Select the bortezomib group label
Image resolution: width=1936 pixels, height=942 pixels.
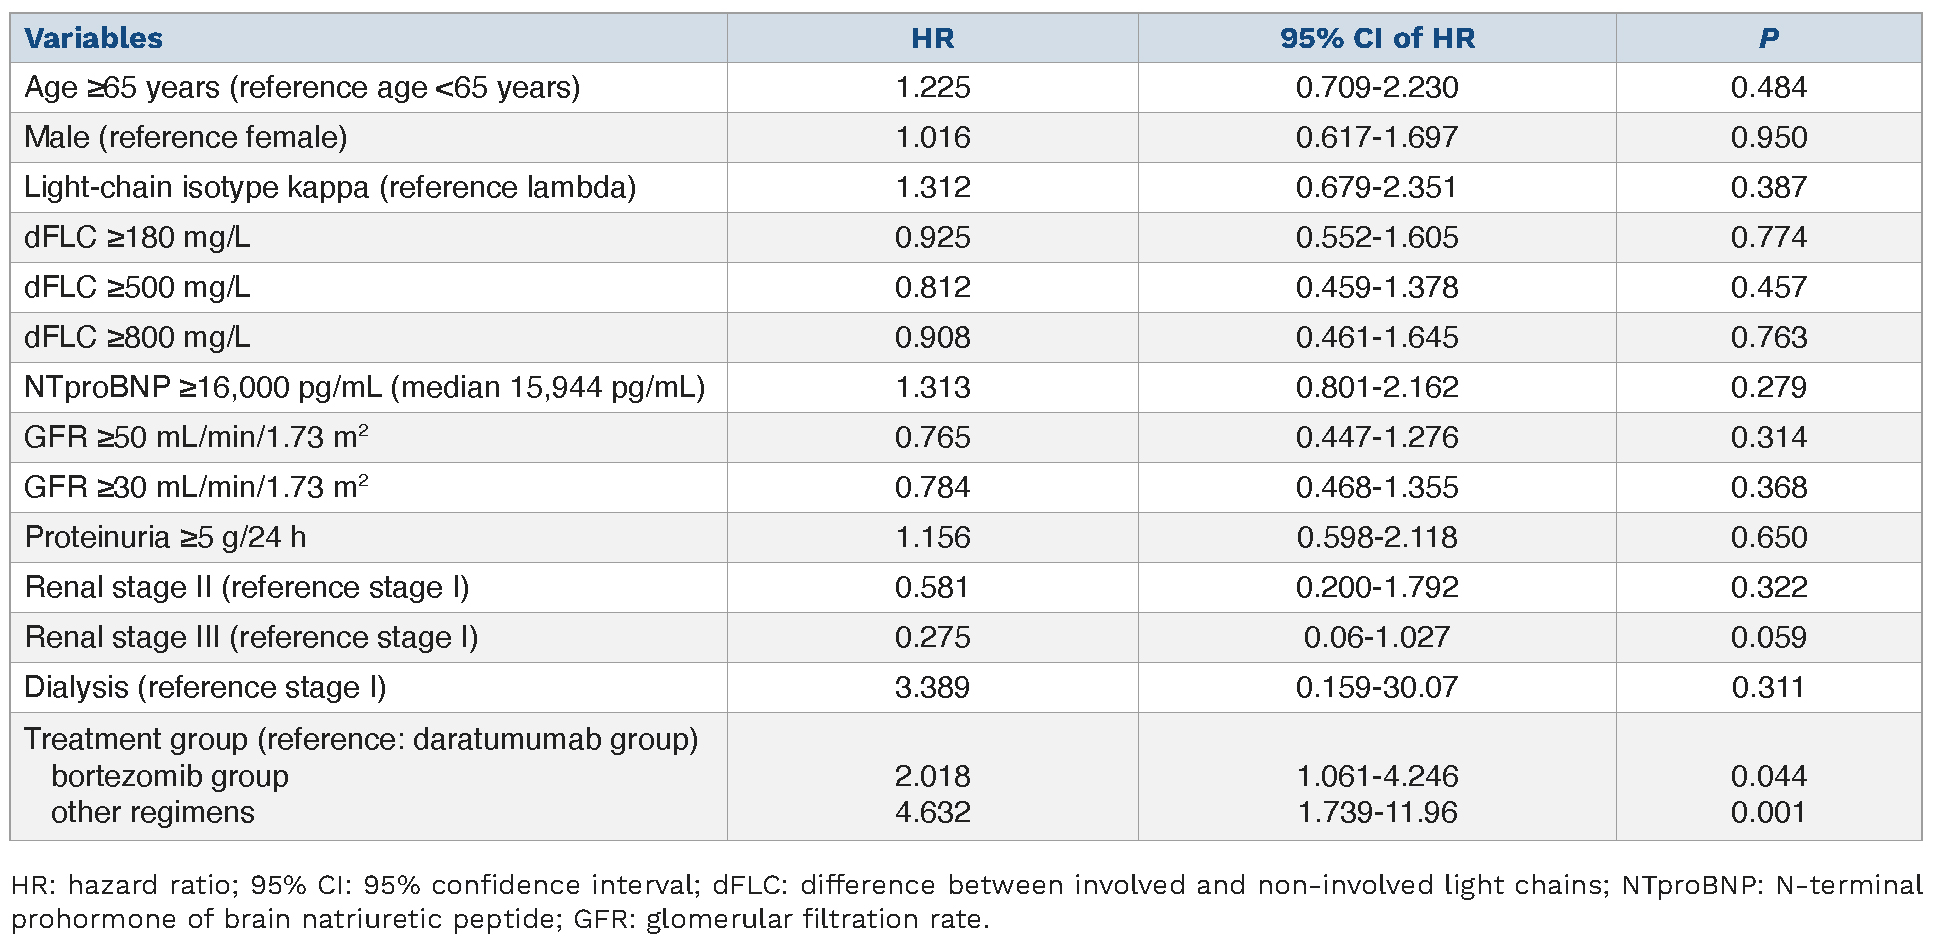(x=170, y=776)
